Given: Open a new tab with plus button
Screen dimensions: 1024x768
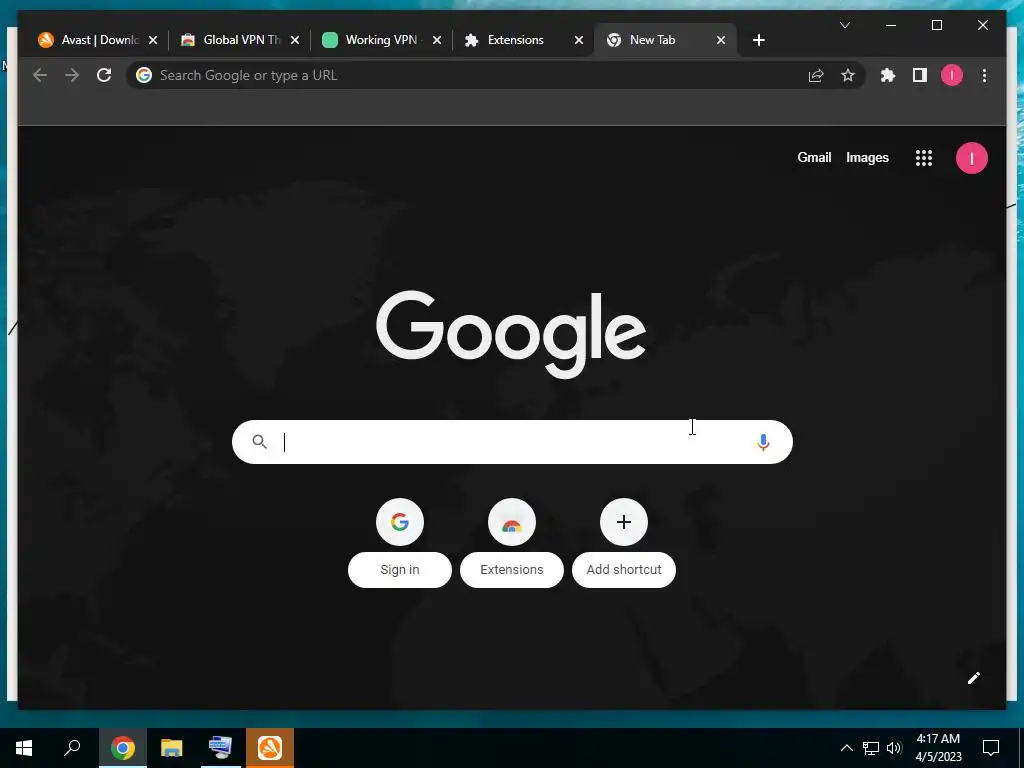Looking at the screenshot, I should (758, 40).
